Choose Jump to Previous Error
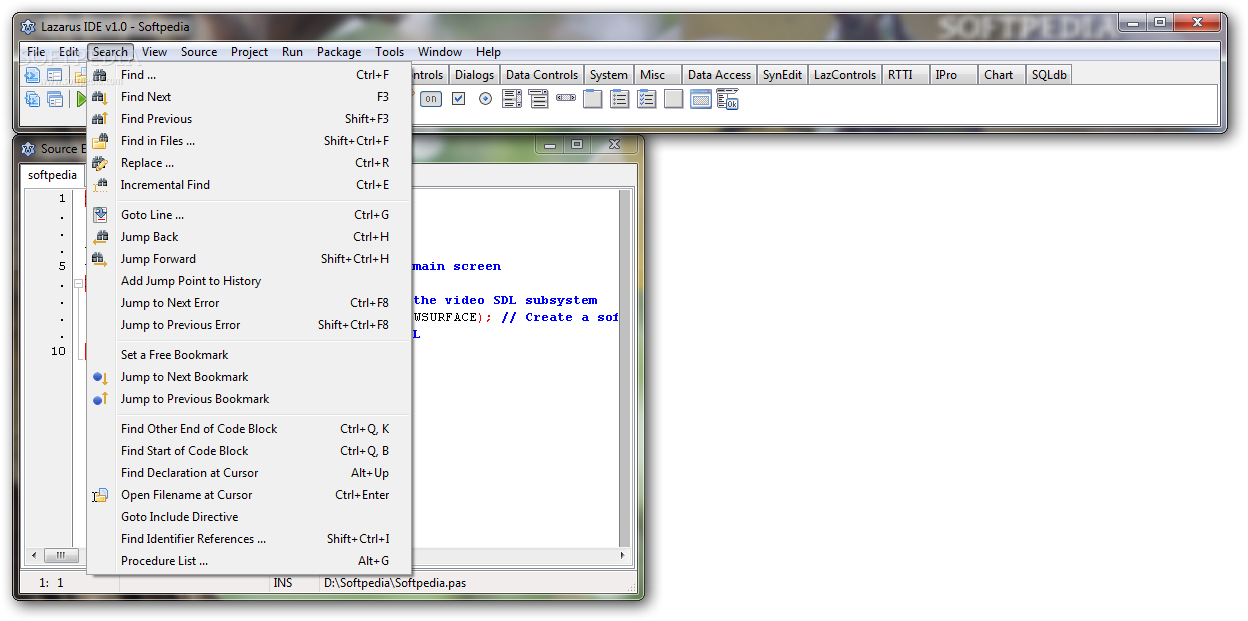1248x621 pixels. pyautogui.click(x=249, y=325)
